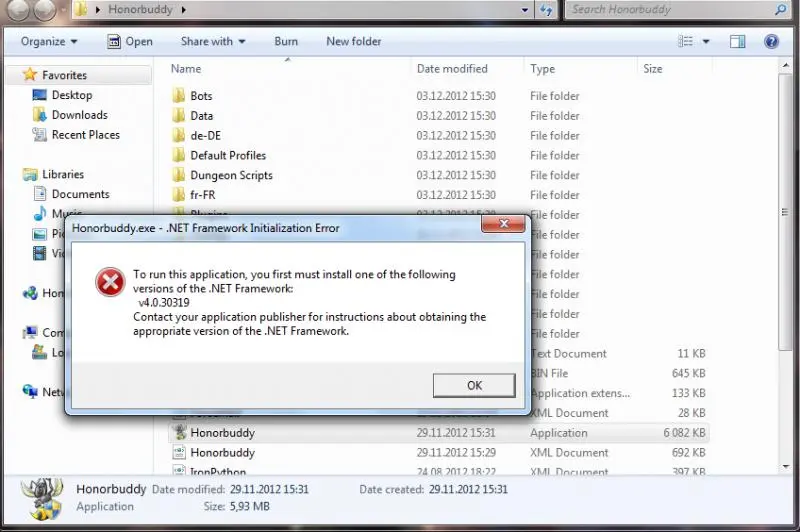Click the Computer icon in navigation pane
This screenshot has height=532, width=800.
30,333
